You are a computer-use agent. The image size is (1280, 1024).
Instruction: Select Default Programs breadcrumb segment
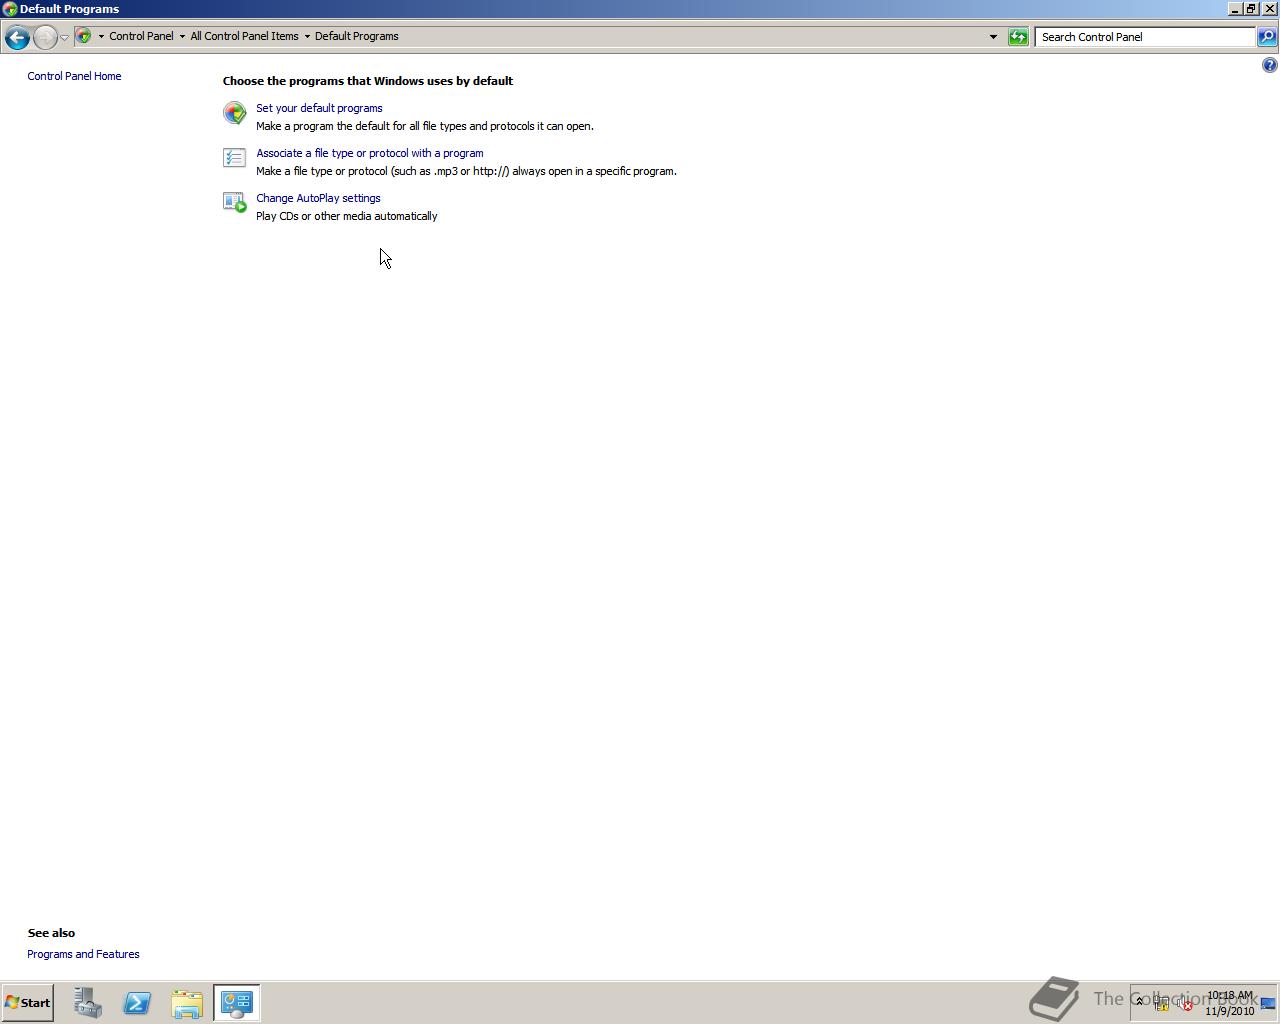357,36
